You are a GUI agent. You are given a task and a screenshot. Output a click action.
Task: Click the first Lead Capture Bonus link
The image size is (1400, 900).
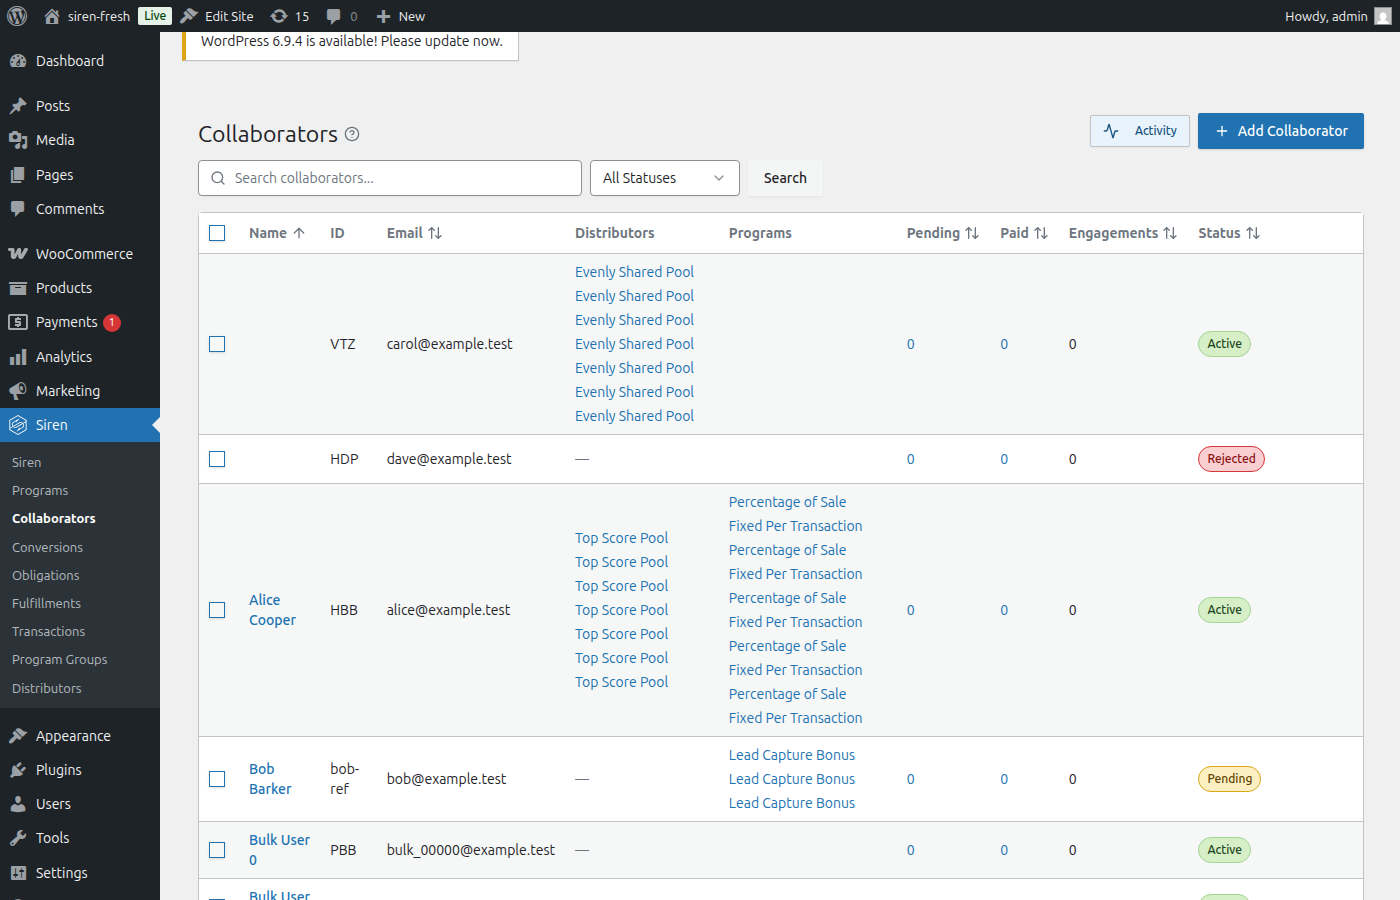point(792,755)
